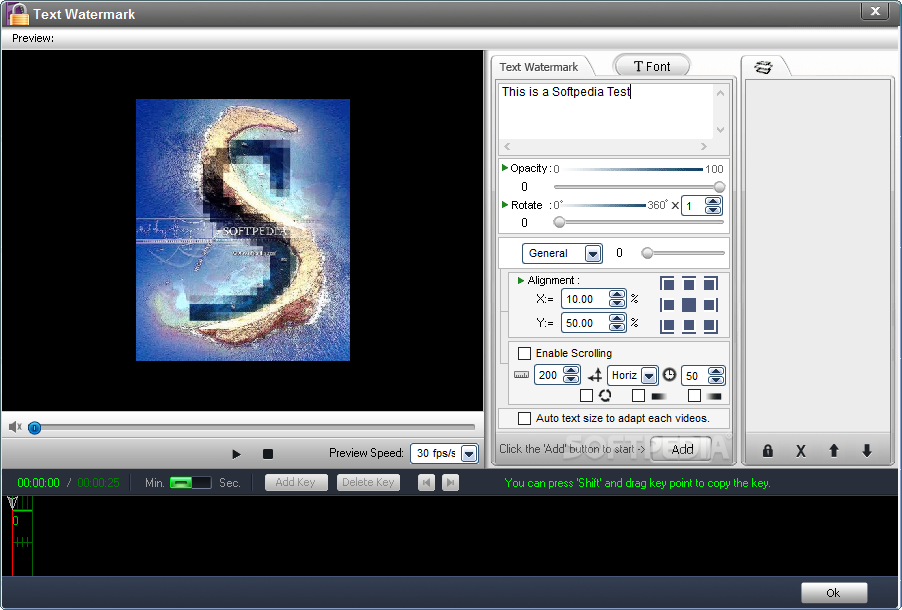Move watermark item down with arrow

pos(867,451)
